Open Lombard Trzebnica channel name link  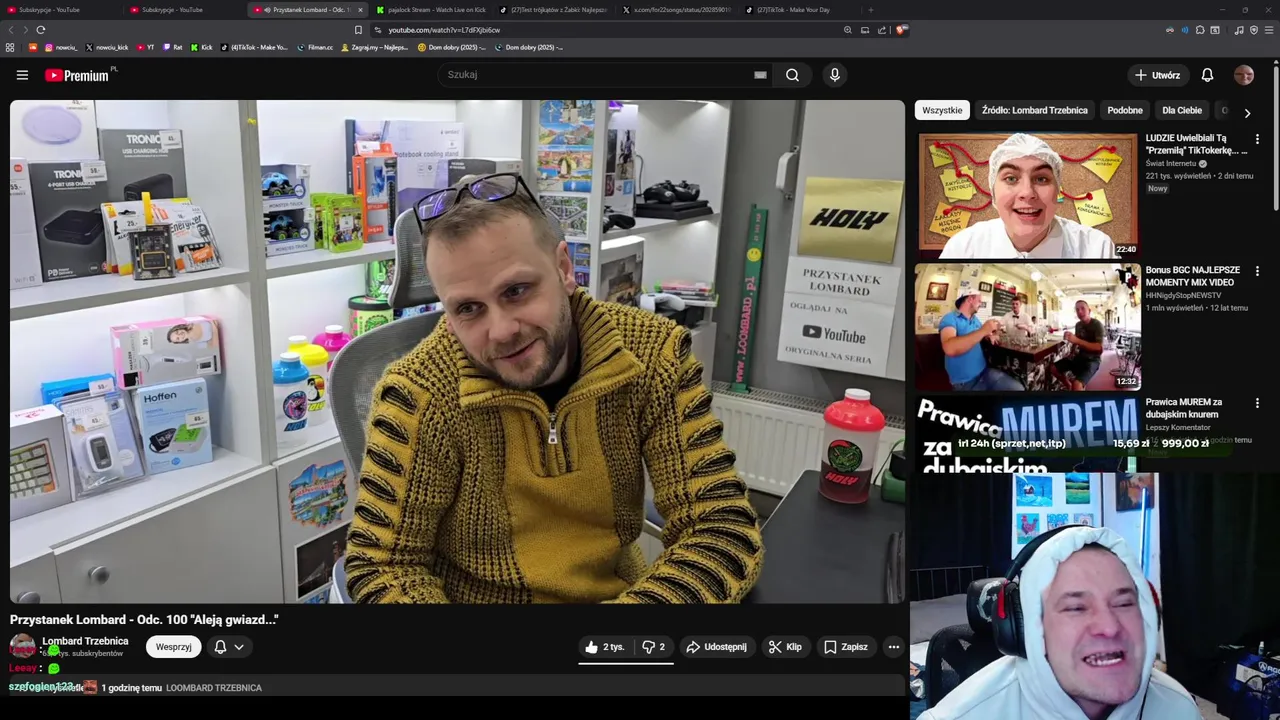coord(85,641)
